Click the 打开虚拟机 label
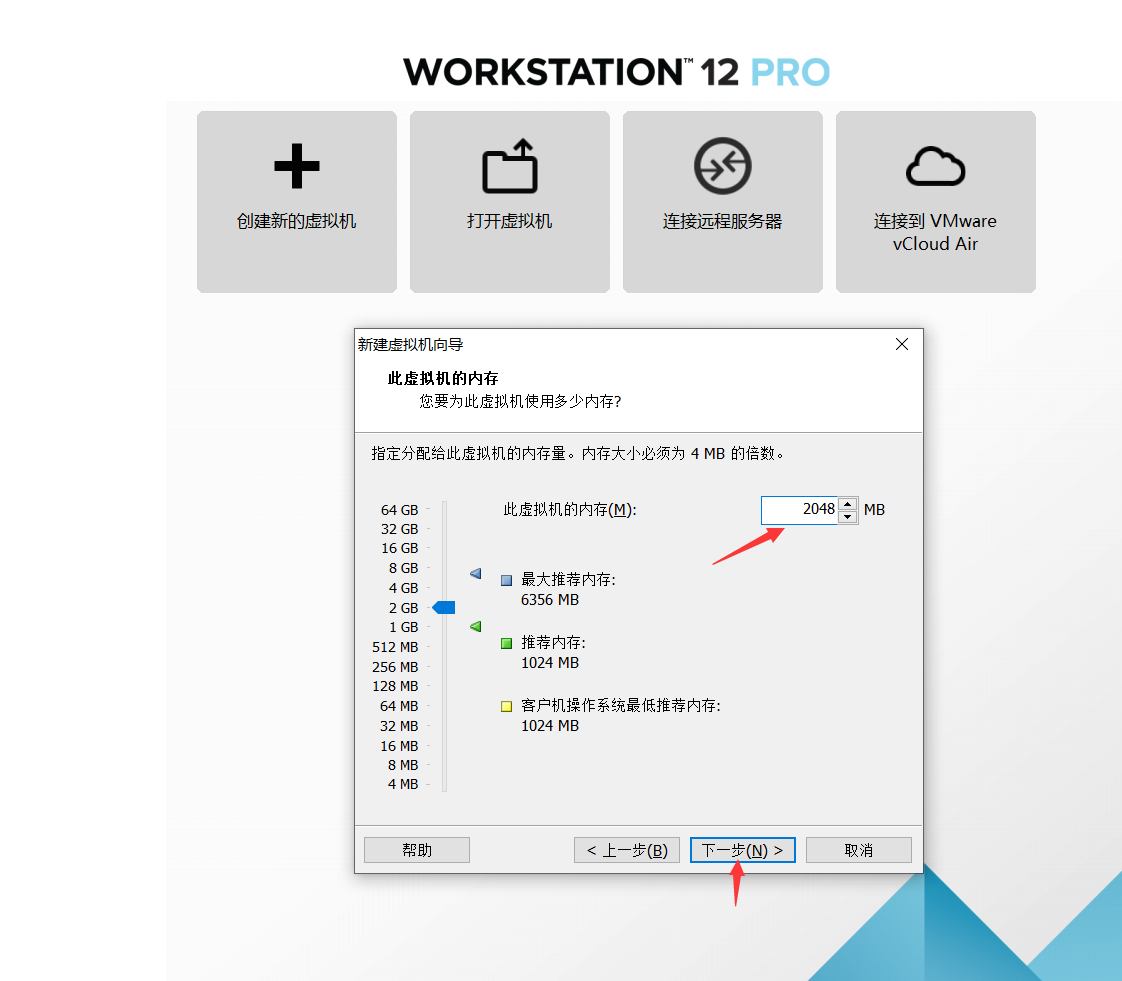Viewport: 1122px width, 981px height. [x=509, y=221]
